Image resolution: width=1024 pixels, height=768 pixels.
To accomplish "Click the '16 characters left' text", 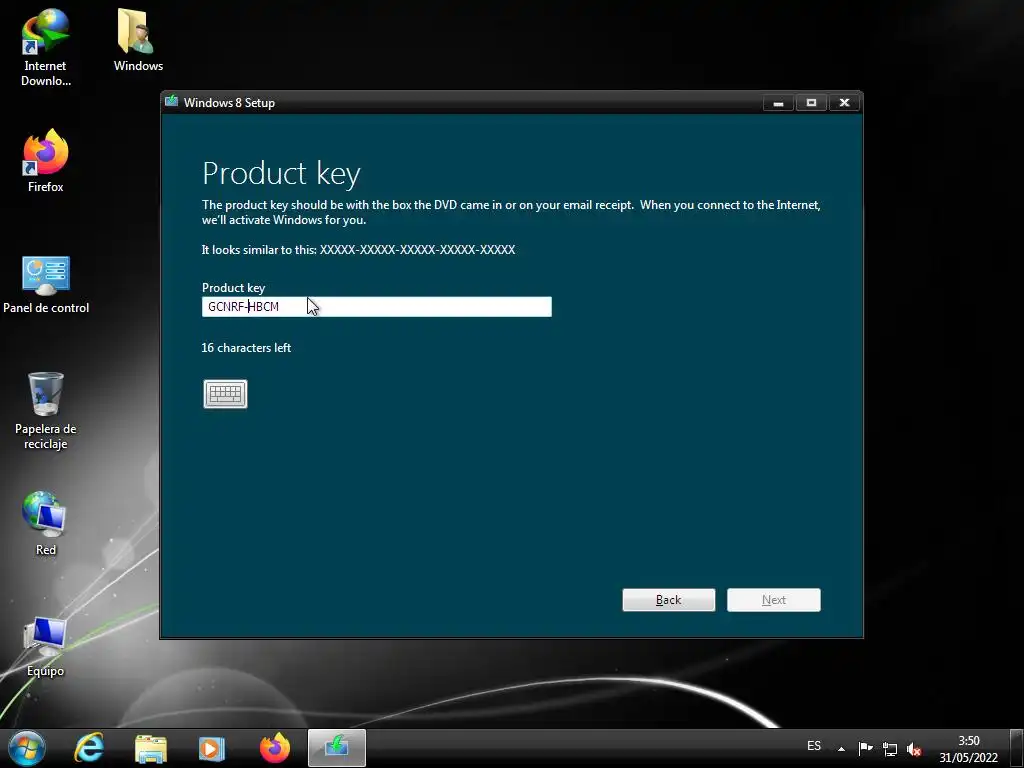I will coord(246,347).
